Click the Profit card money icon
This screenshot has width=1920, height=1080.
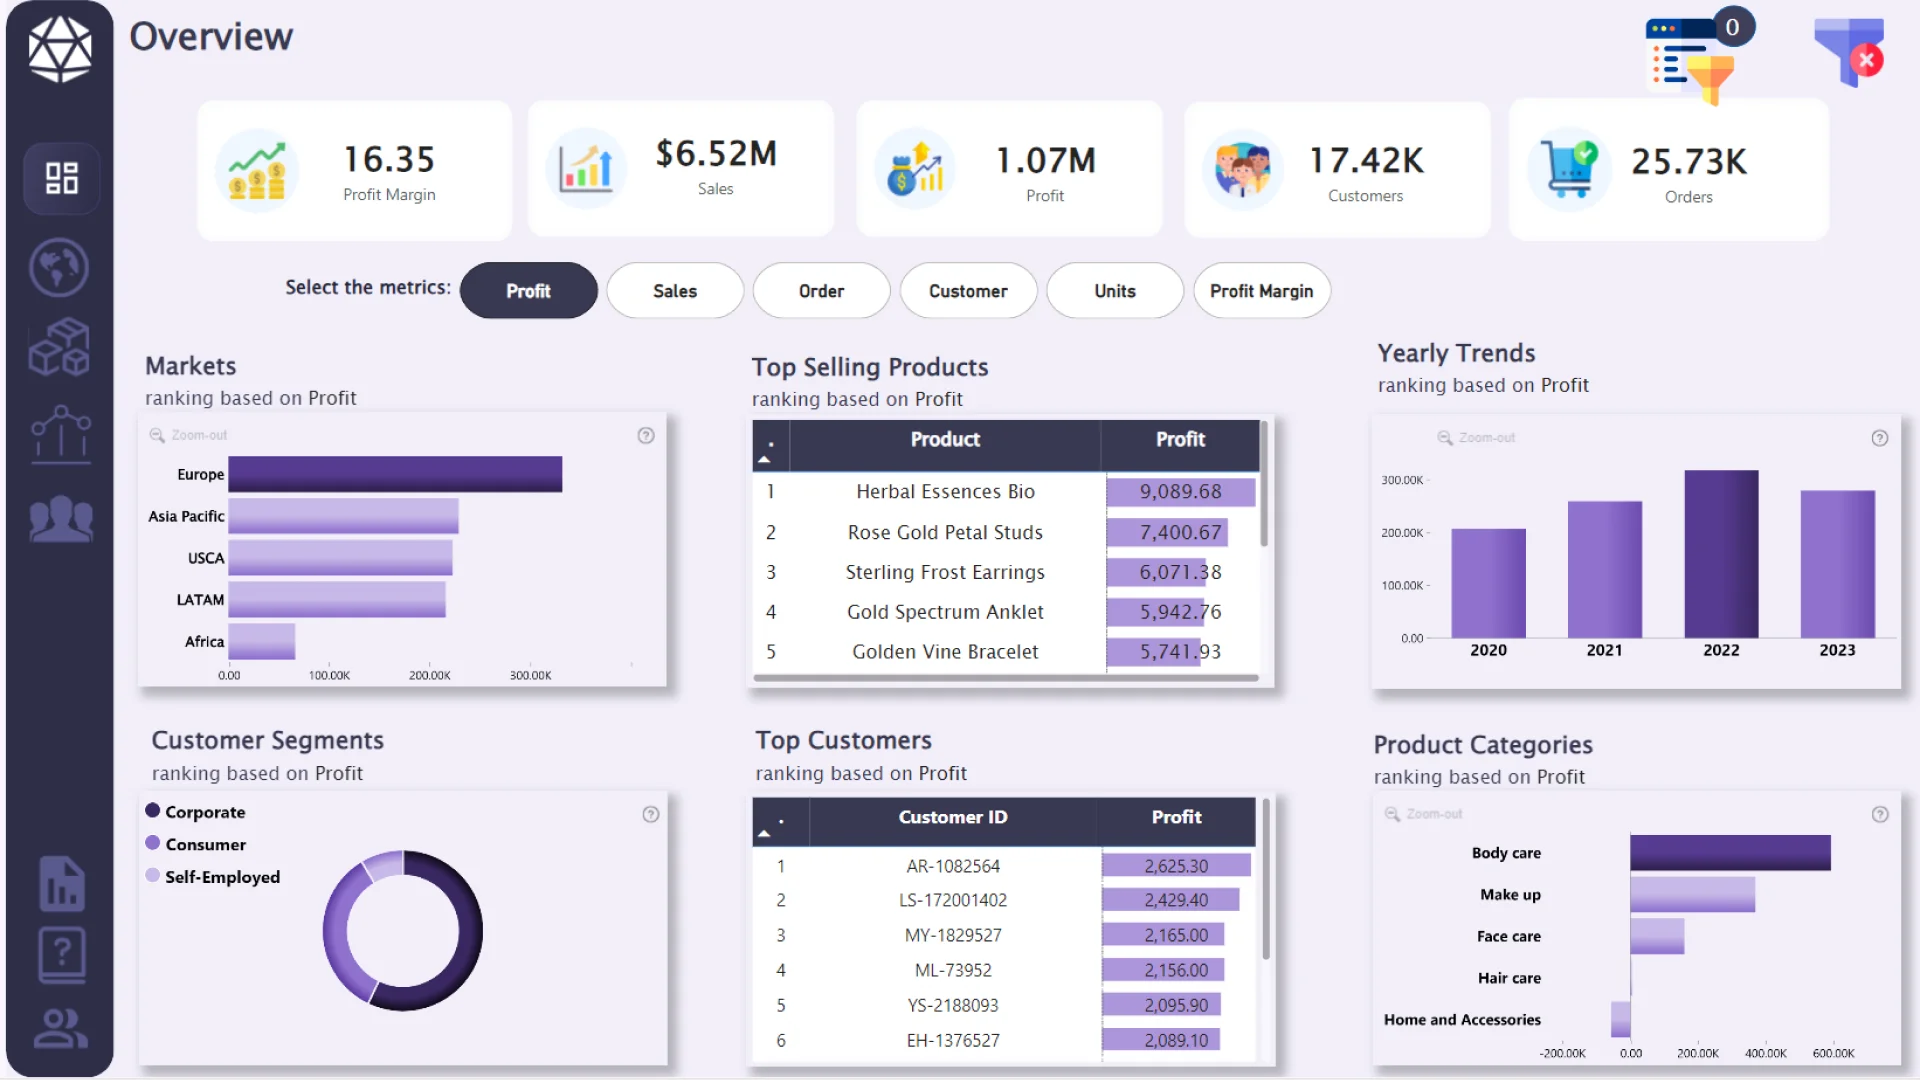915,168
